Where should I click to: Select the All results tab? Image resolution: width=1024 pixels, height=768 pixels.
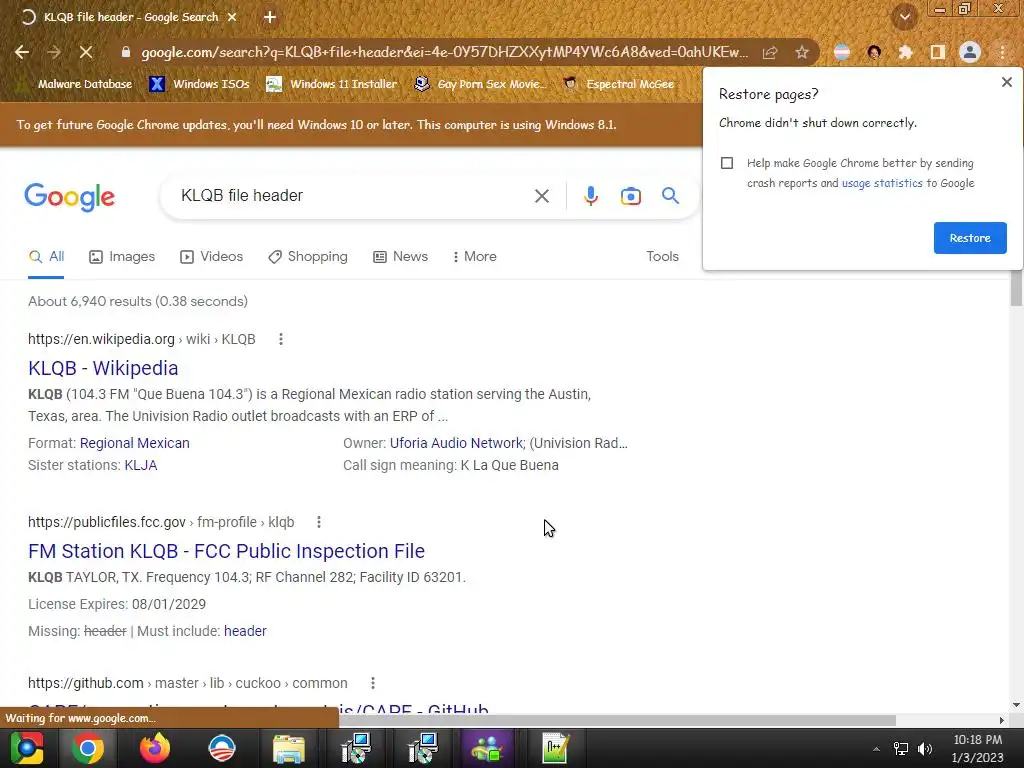pos(46,257)
